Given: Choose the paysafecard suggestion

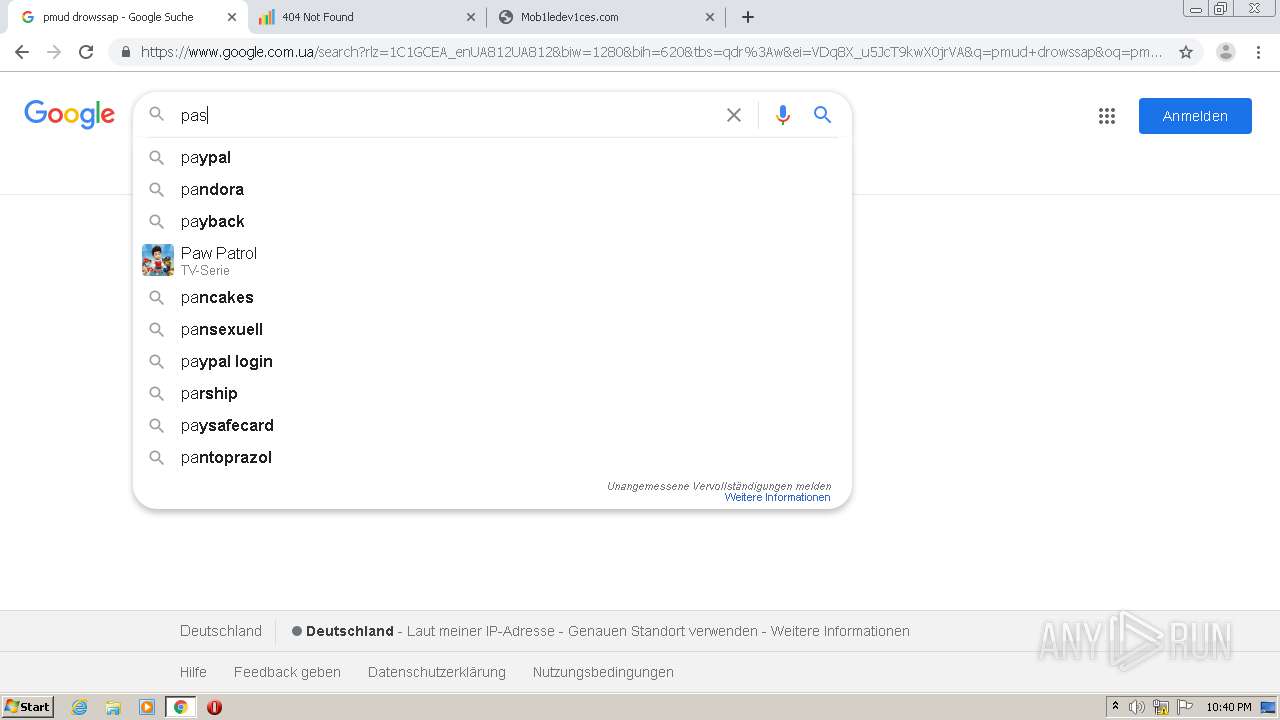Looking at the screenshot, I should pos(492,425).
